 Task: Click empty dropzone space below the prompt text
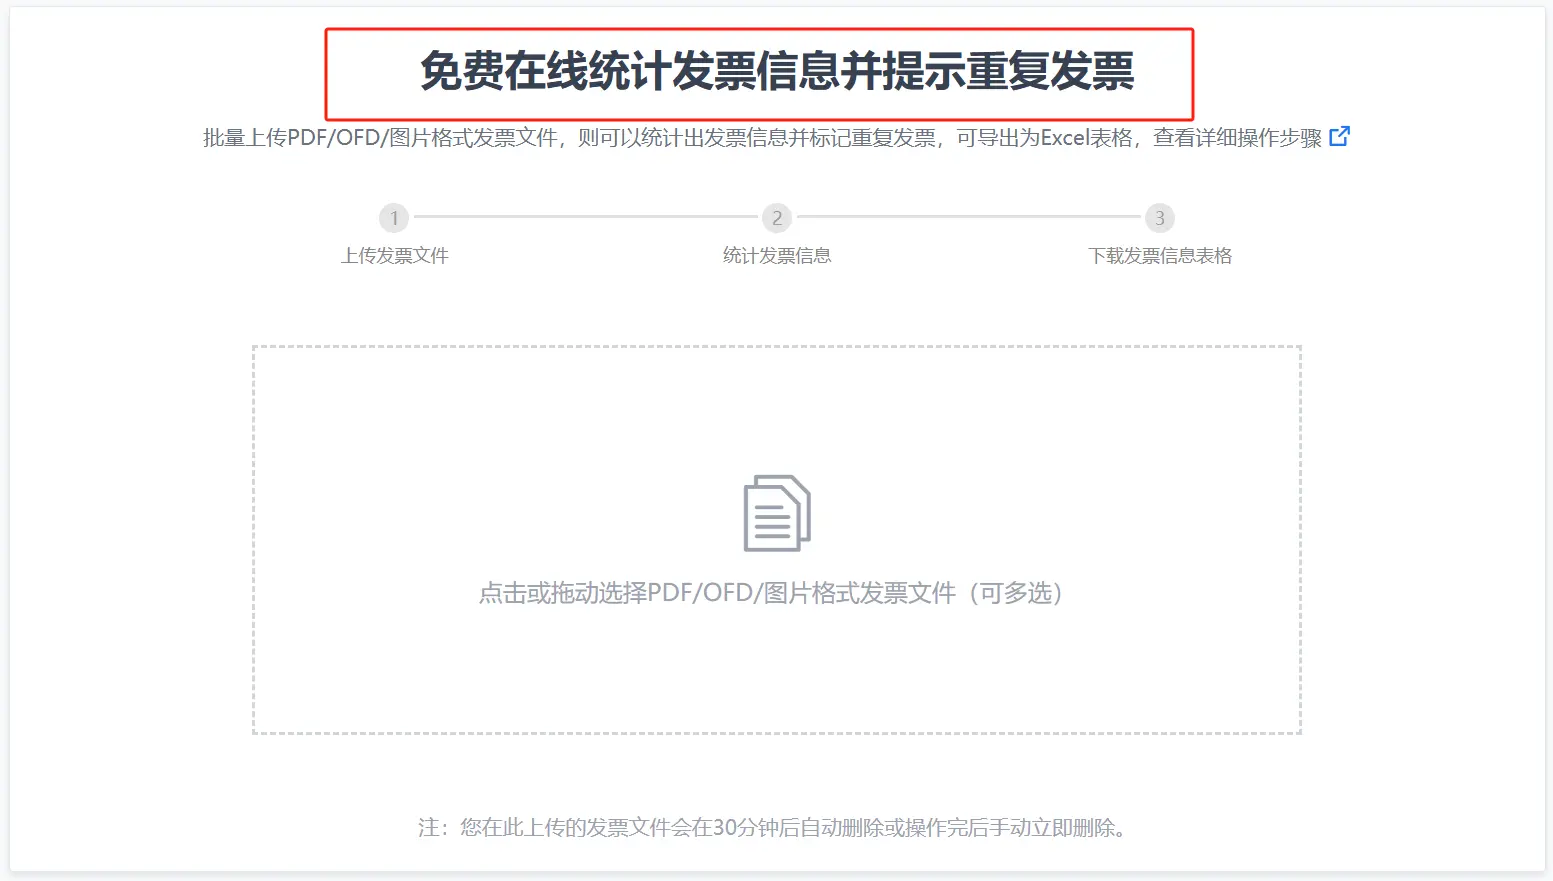click(x=776, y=675)
